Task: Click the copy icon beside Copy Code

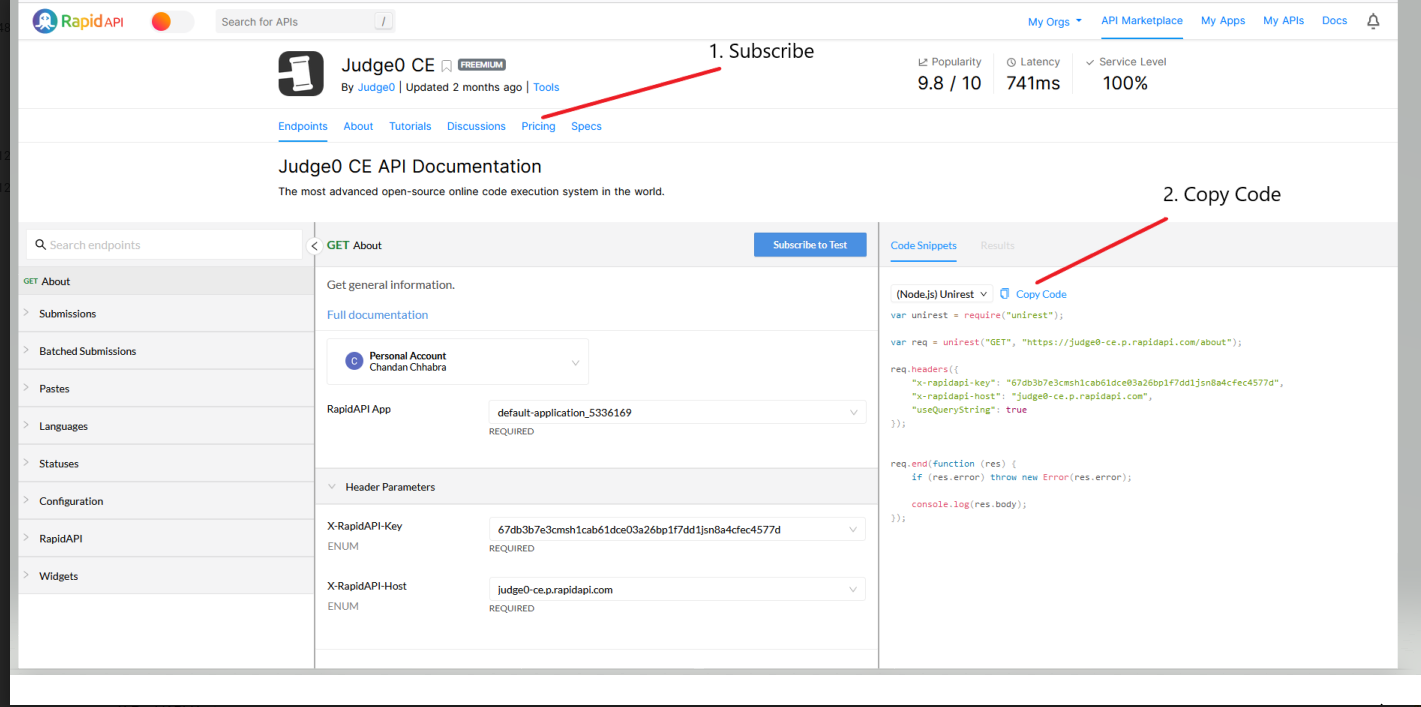Action: click(1005, 294)
